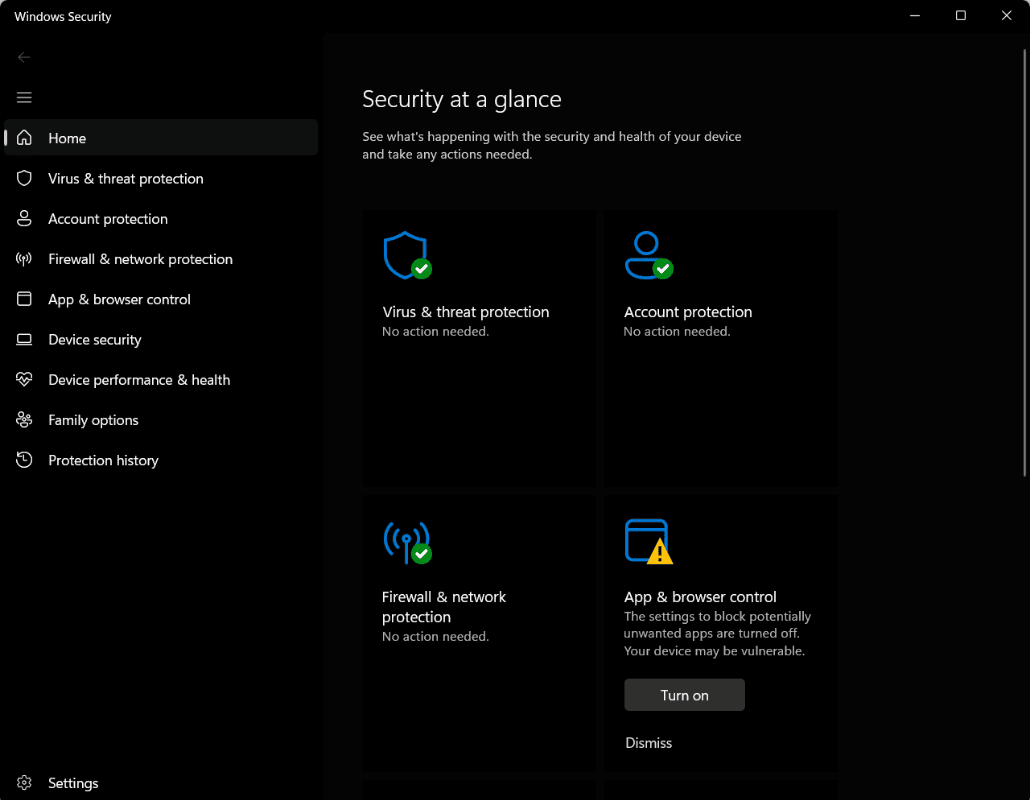Collapse the navigation pane with the hamburger button

tap(24, 97)
